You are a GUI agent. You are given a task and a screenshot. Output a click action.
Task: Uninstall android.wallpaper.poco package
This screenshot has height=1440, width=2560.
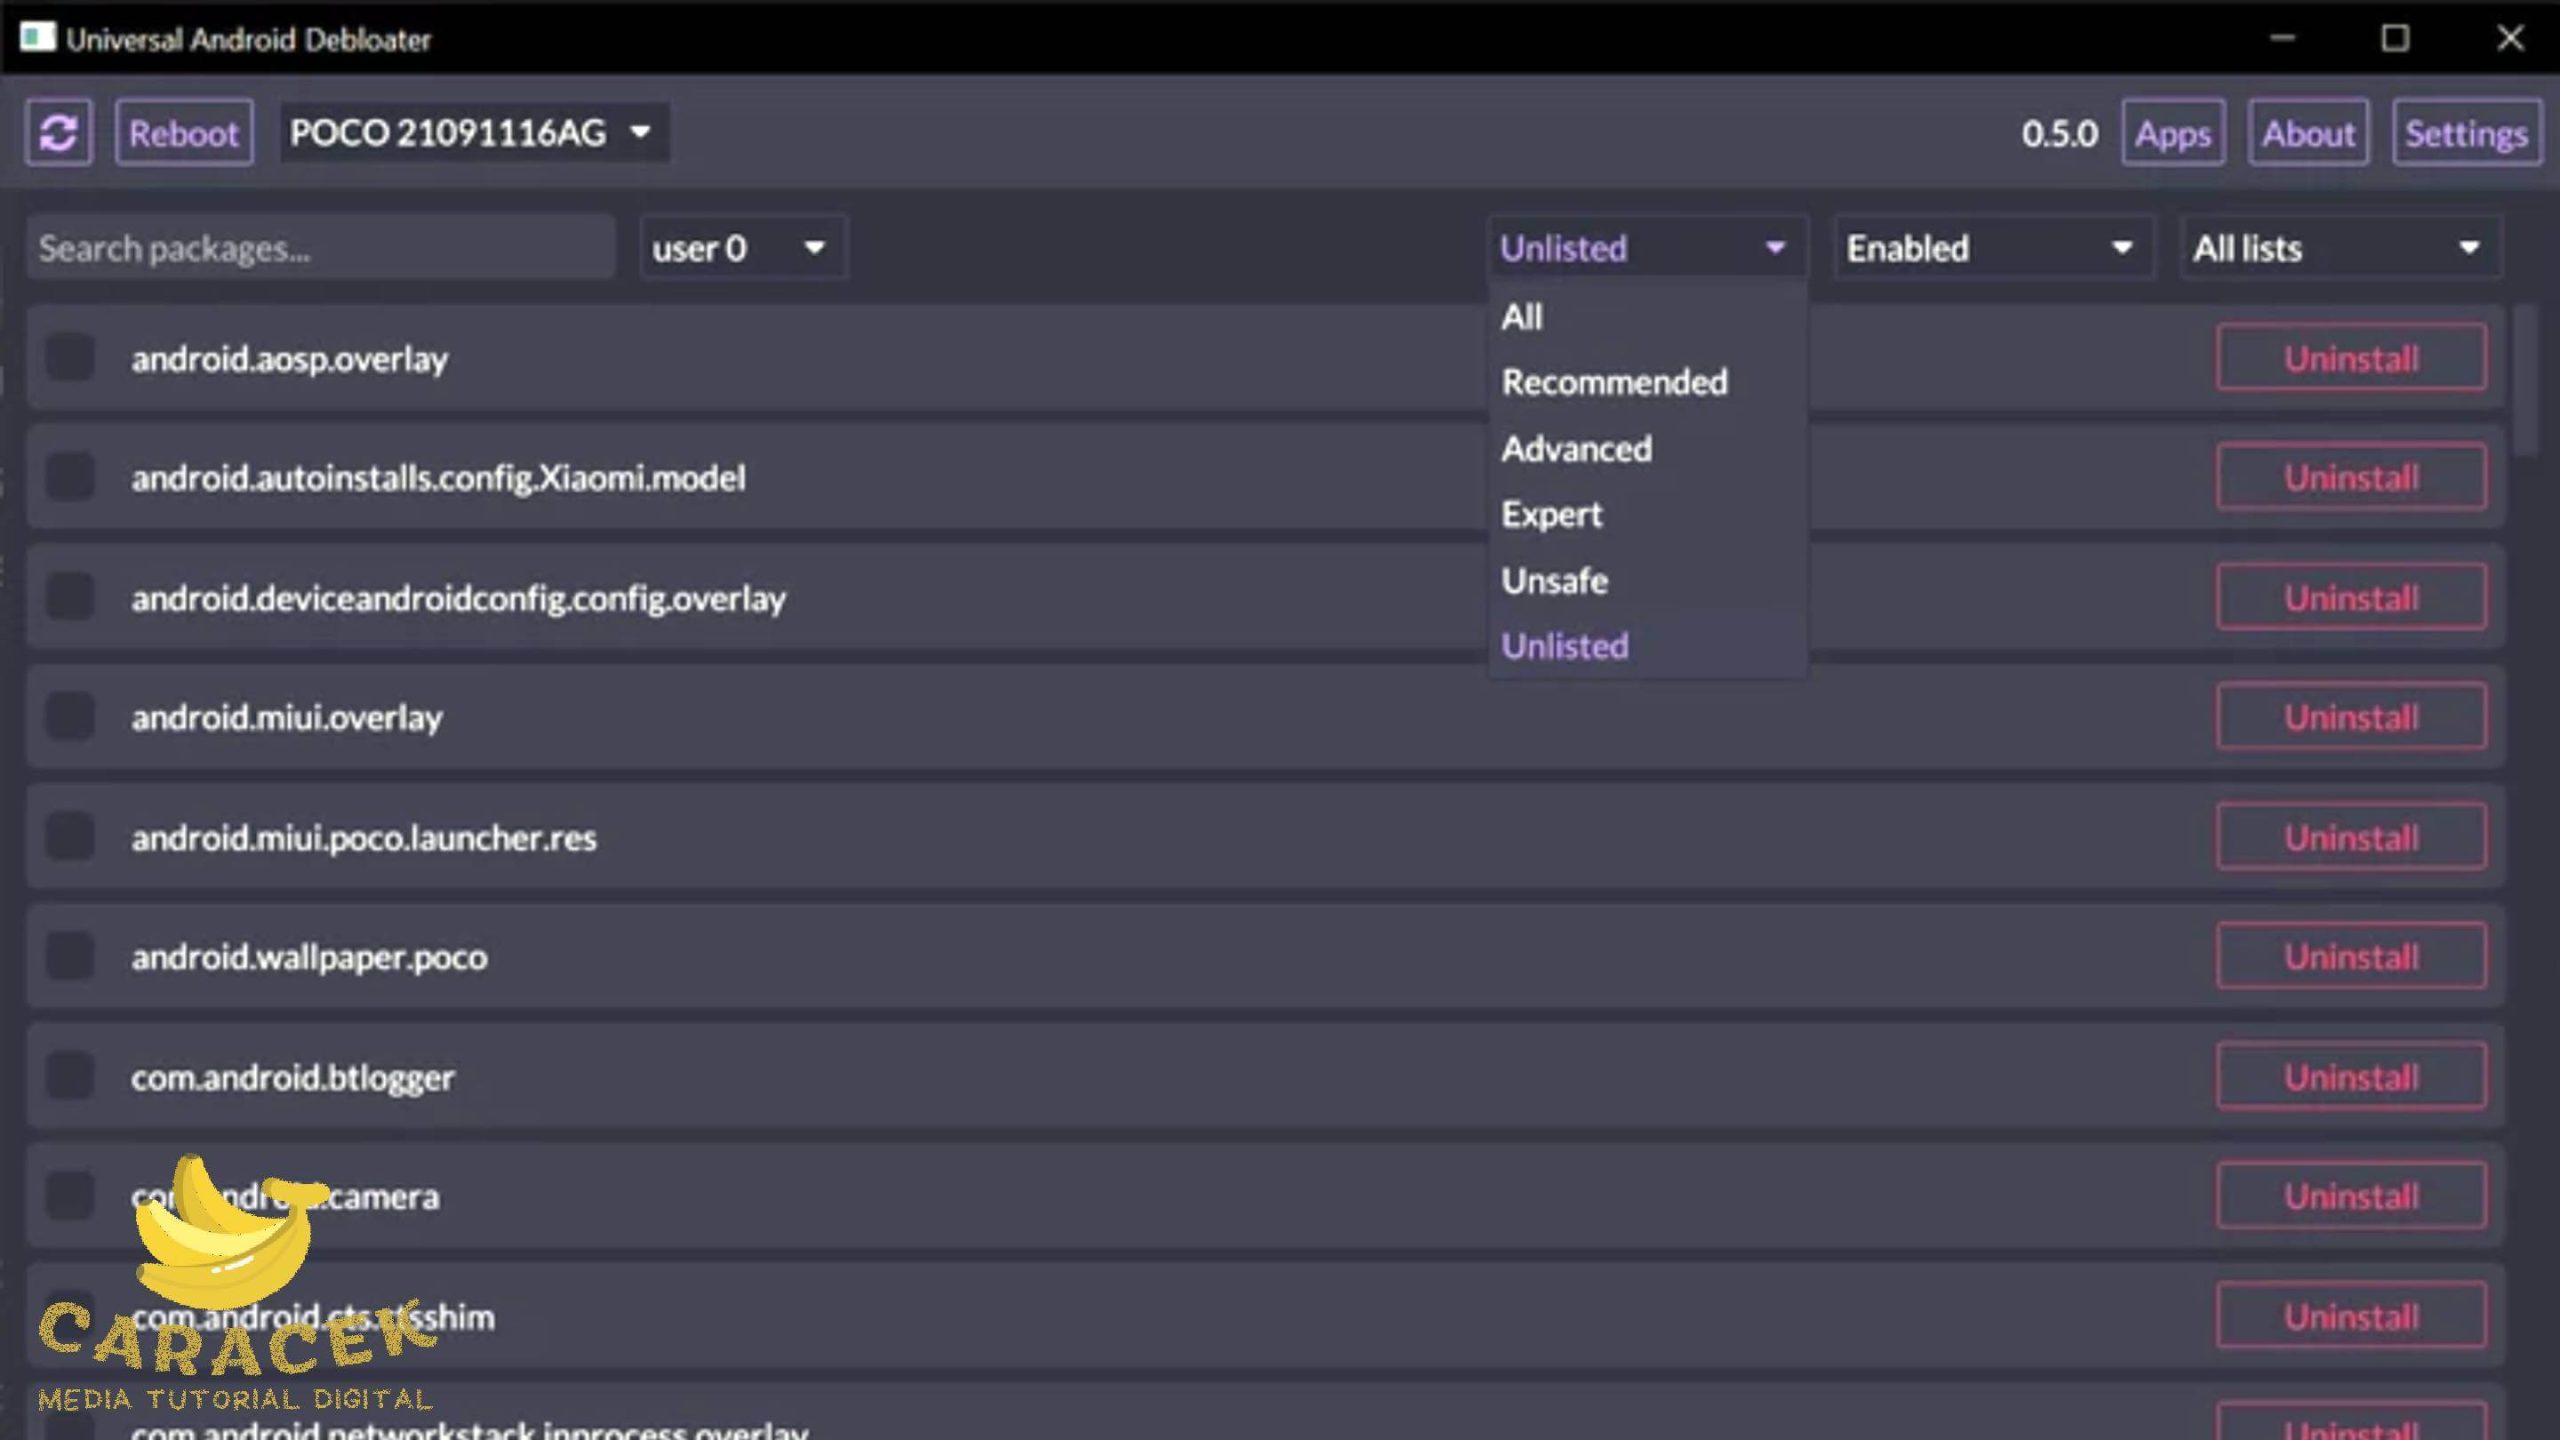point(2350,957)
